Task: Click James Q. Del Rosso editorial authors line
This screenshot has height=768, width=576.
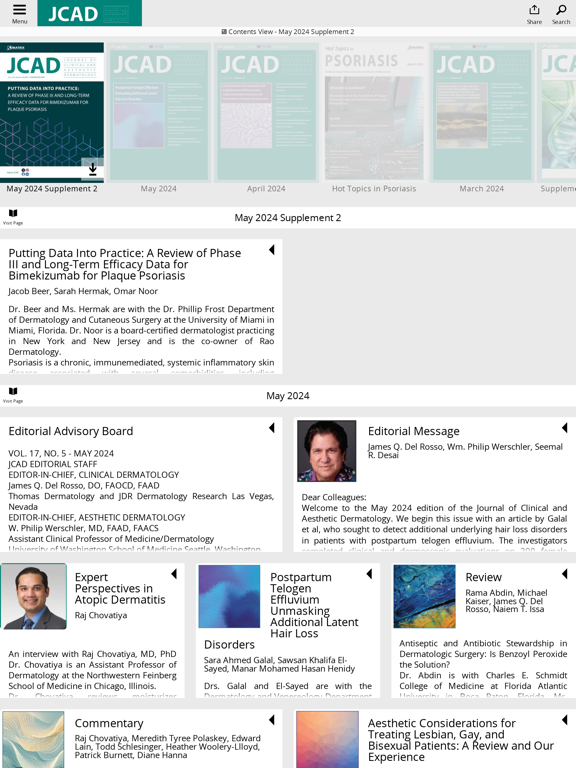Action: (x=465, y=451)
